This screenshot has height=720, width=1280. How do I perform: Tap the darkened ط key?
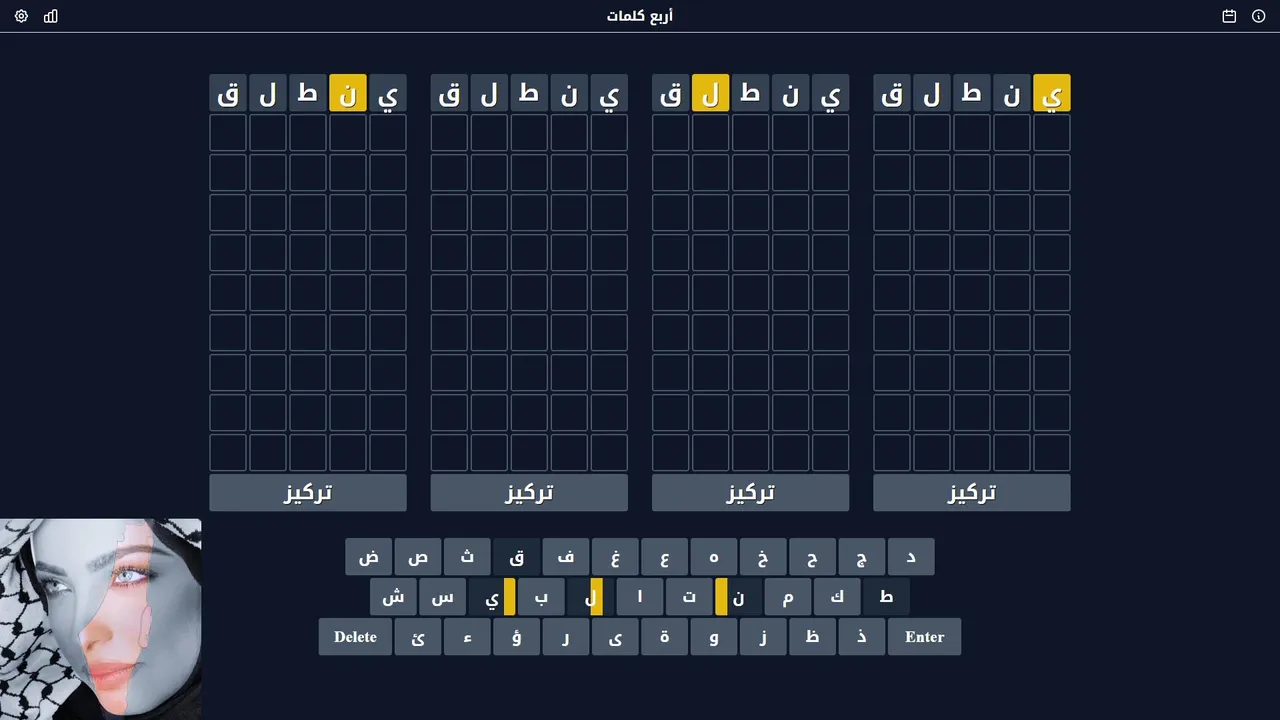(x=886, y=597)
